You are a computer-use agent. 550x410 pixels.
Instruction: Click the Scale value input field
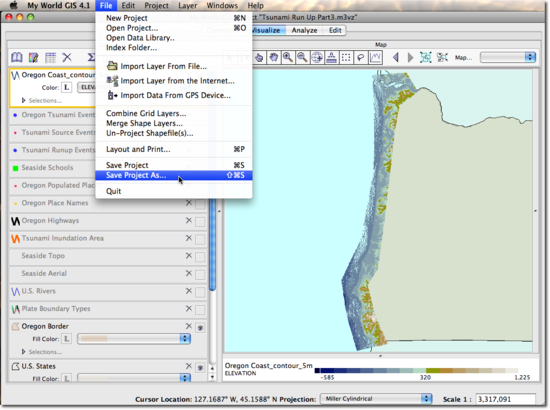pos(505,399)
